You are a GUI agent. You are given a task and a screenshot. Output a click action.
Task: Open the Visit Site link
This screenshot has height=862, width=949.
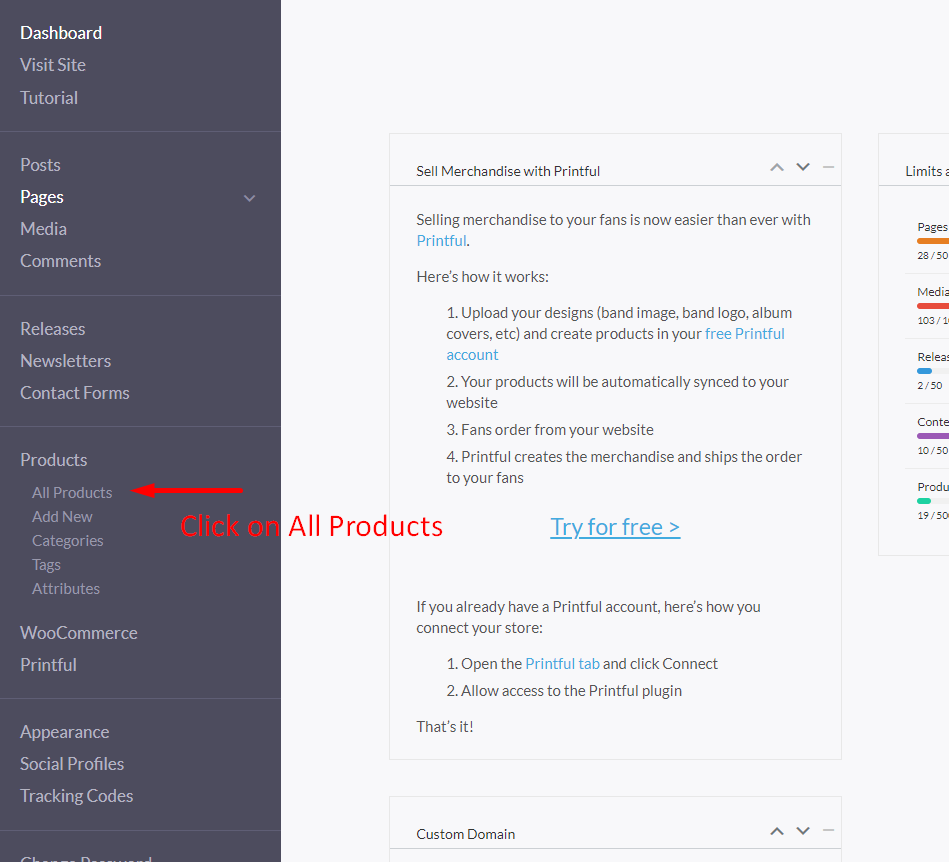[53, 65]
